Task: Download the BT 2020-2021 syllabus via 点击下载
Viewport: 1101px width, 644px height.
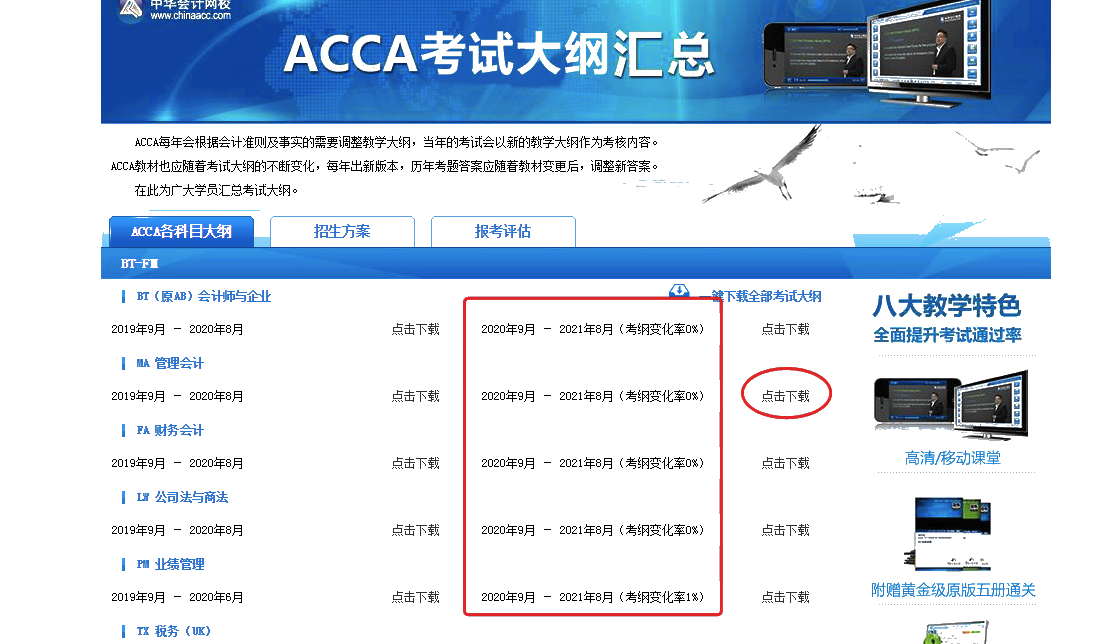Action: pos(785,329)
